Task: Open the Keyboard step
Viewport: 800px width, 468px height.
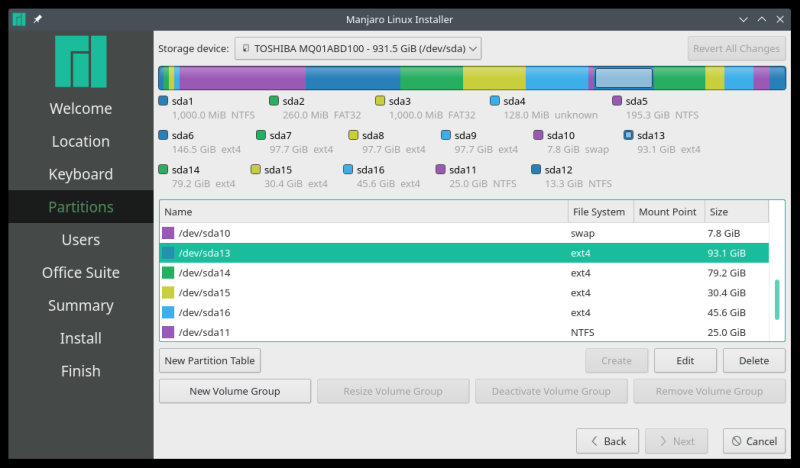Action: click(x=81, y=174)
